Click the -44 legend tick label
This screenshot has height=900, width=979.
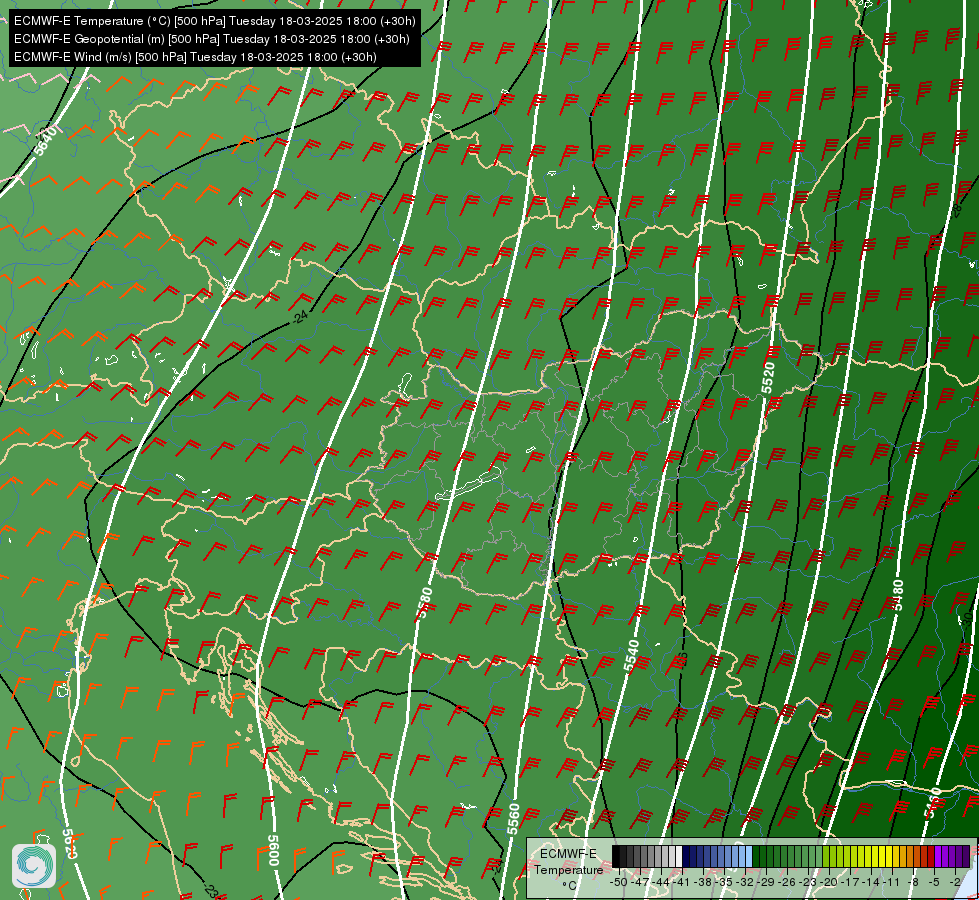click(x=661, y=882)
